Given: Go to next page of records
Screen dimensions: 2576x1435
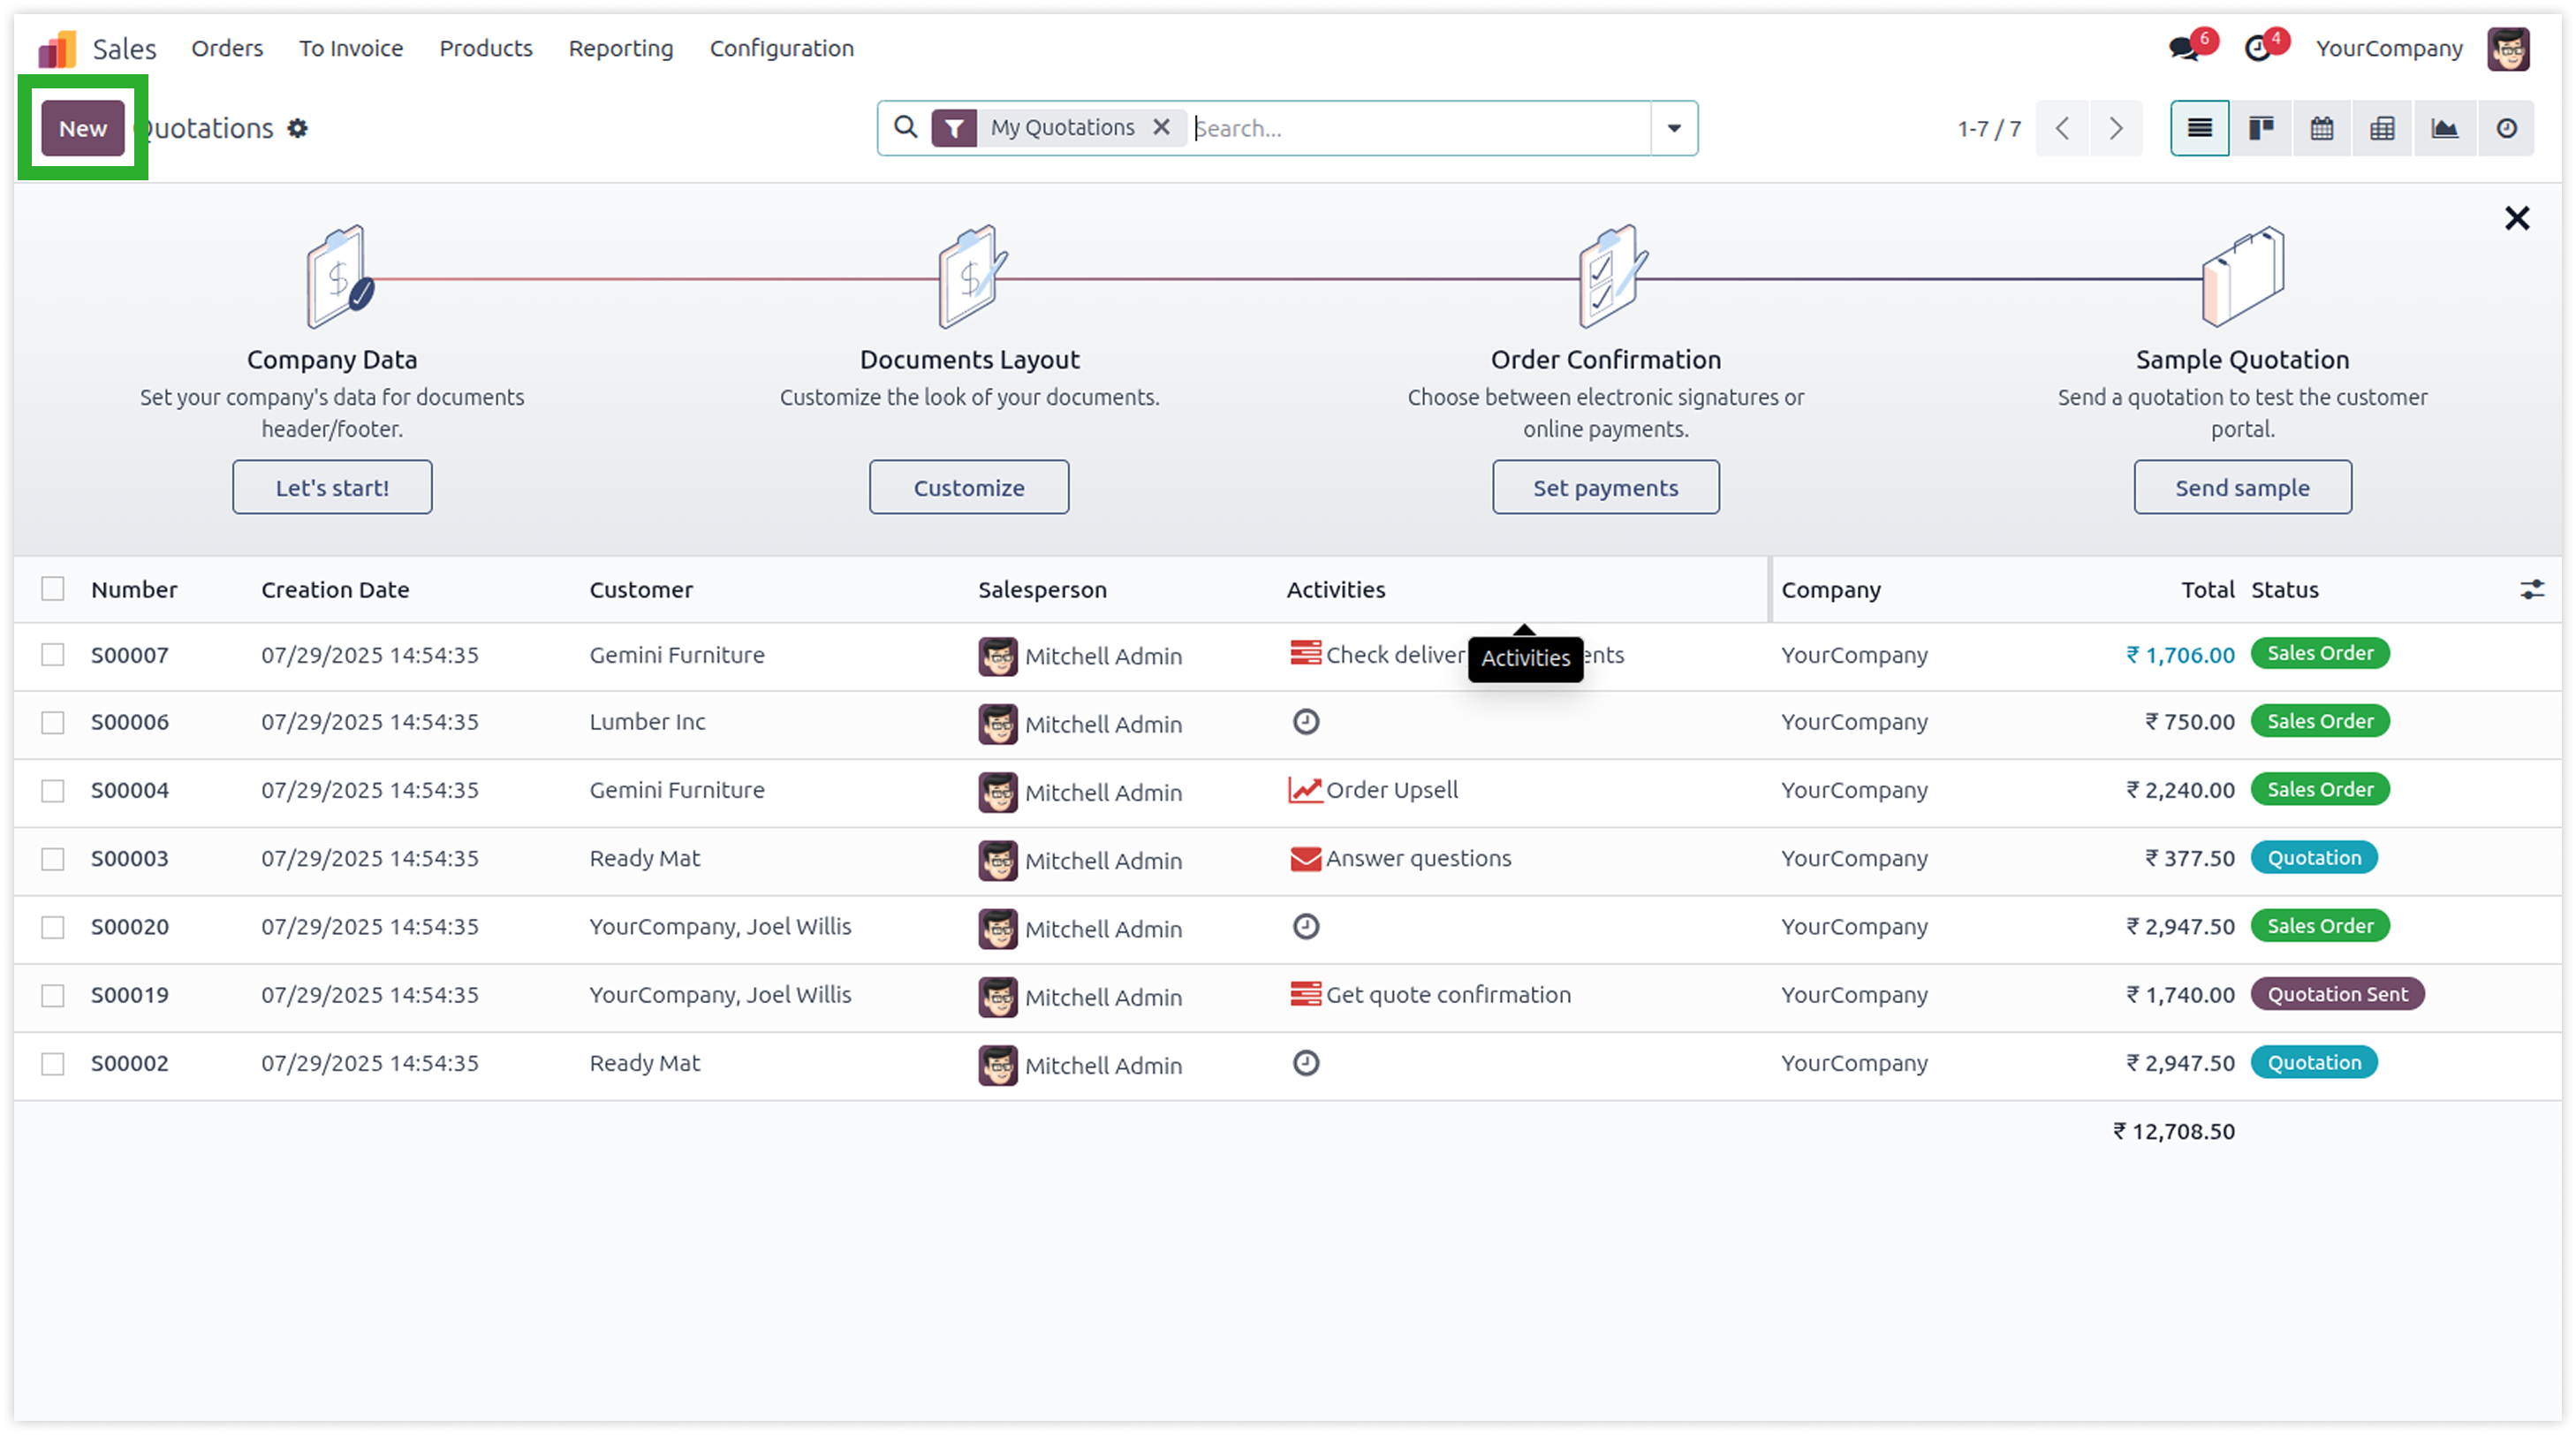Looking at the screenshot, I should tap(2116, 128).
